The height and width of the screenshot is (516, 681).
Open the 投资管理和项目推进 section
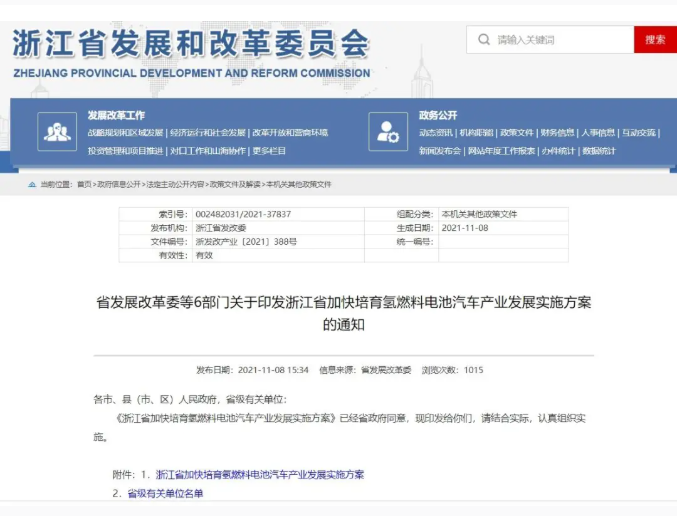125,151
